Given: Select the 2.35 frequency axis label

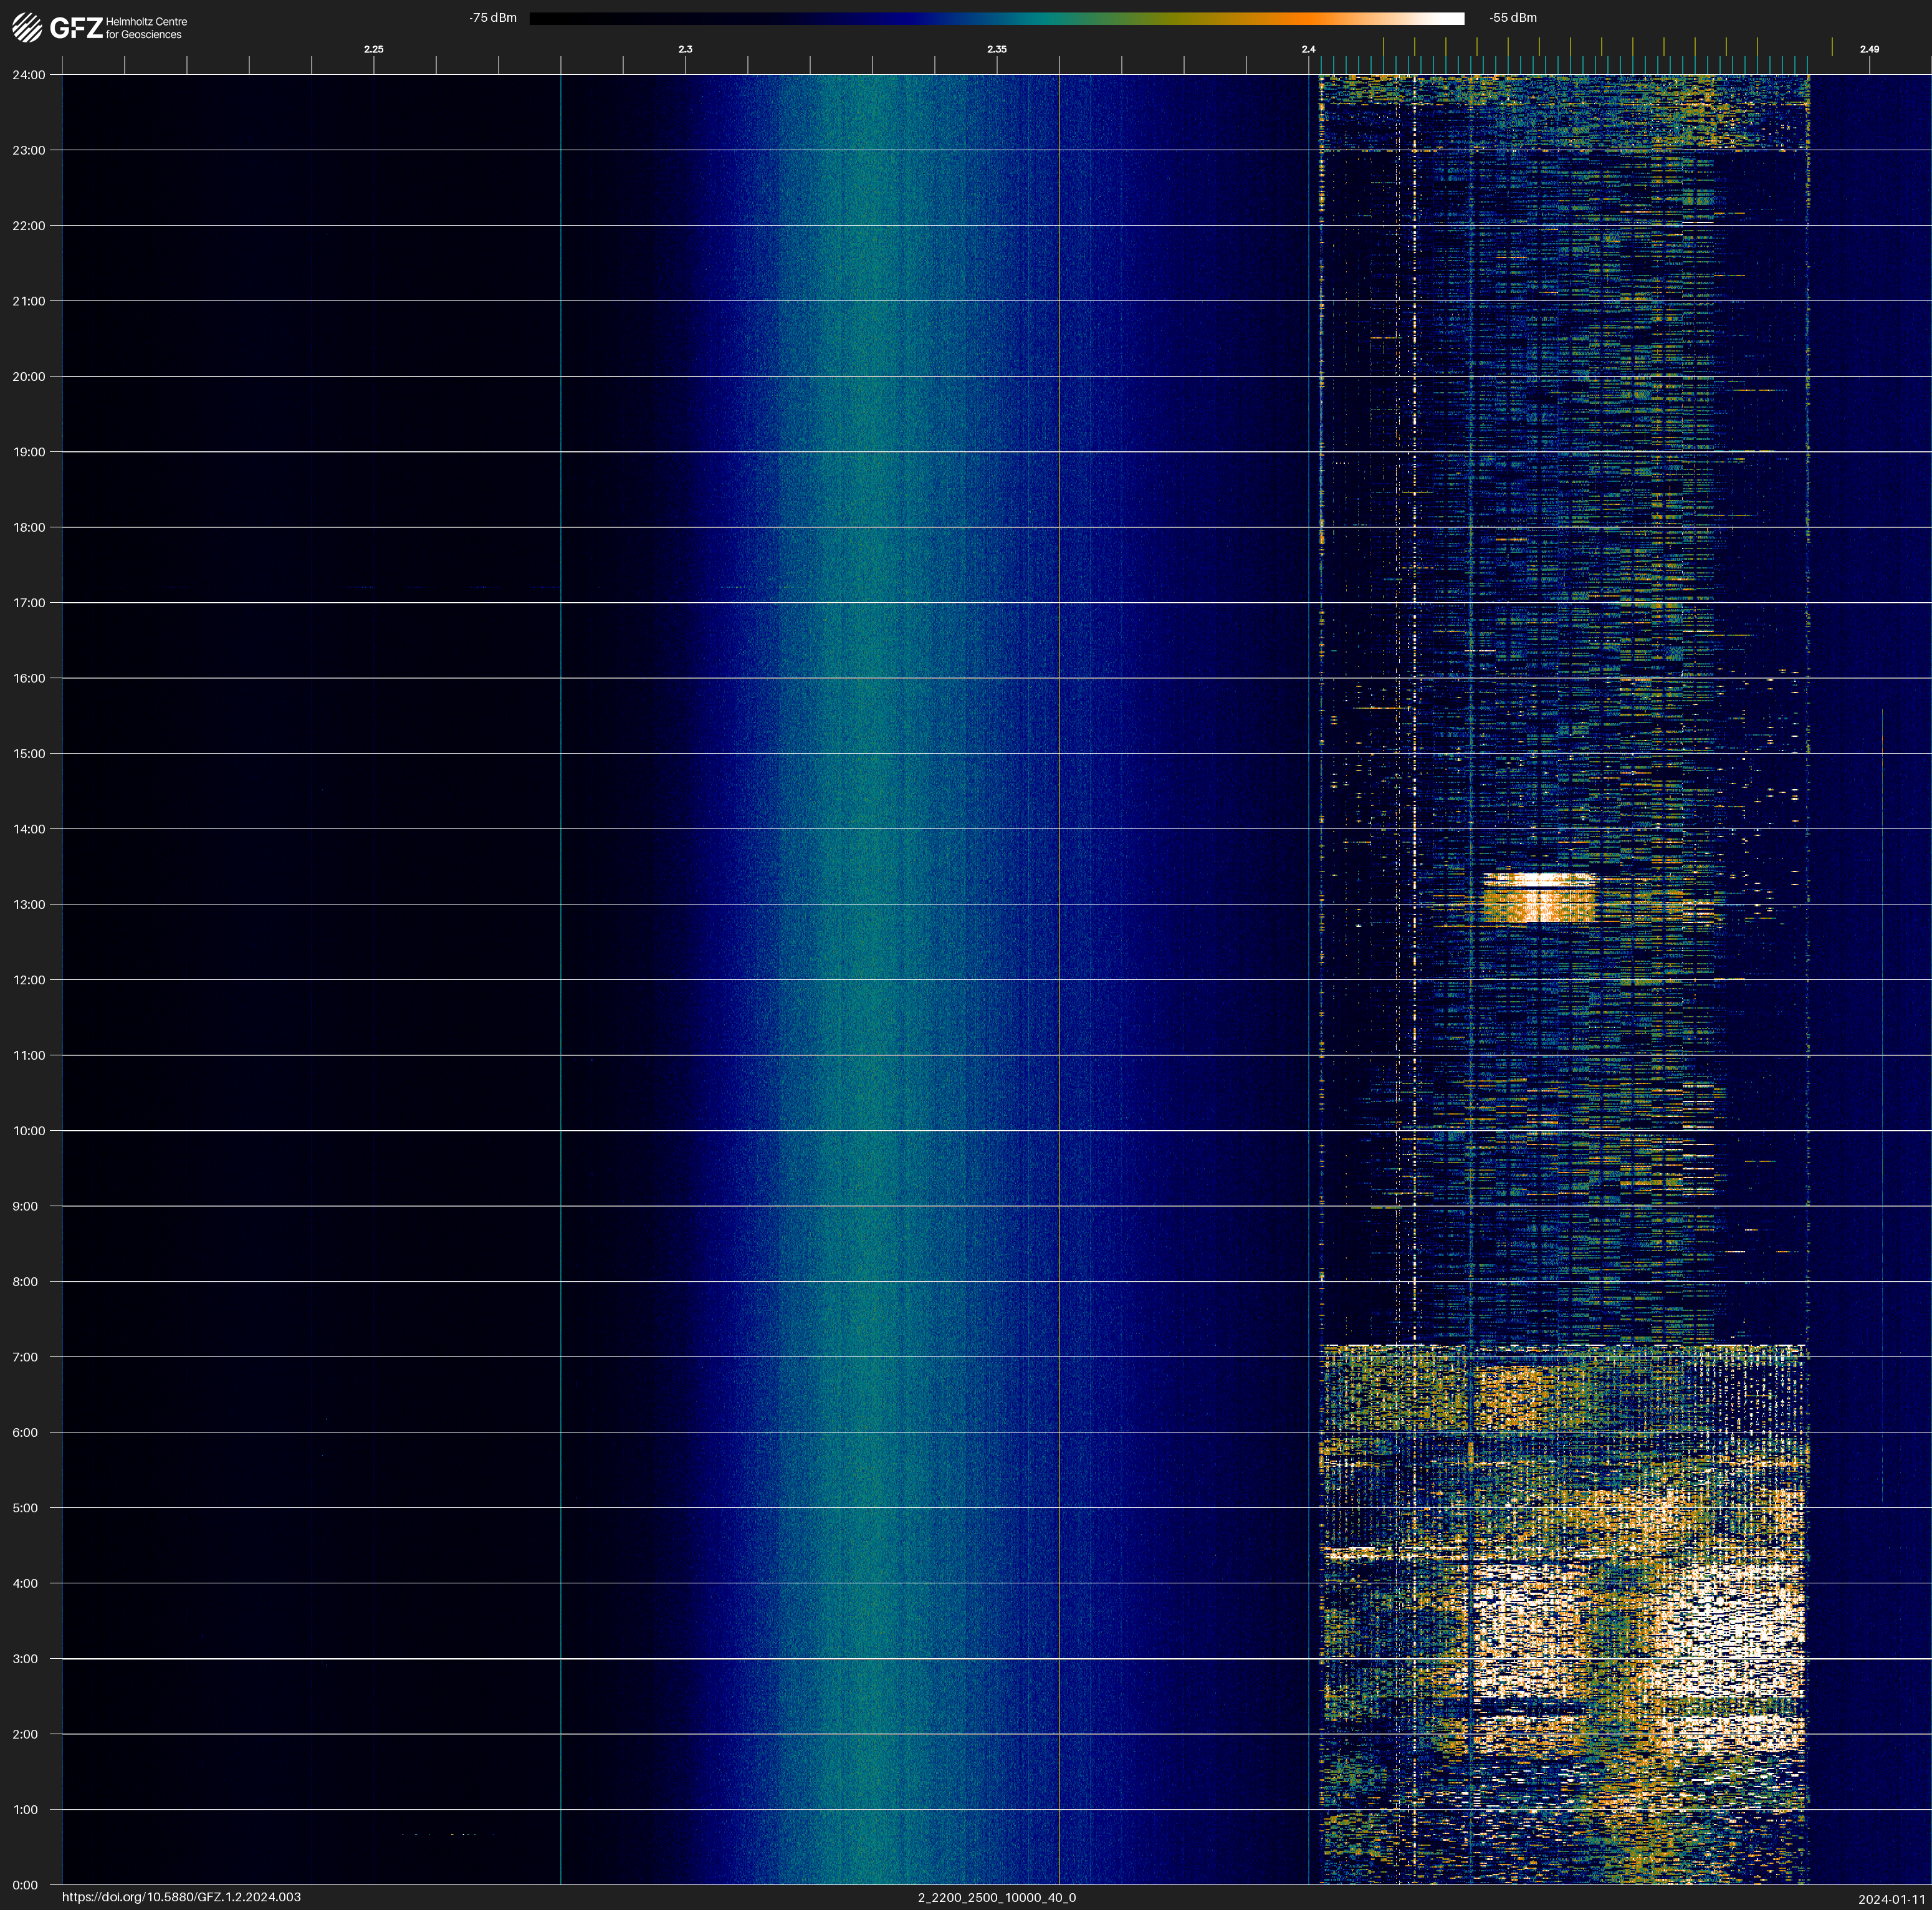Looking at the screenshot, I should 996,49.
